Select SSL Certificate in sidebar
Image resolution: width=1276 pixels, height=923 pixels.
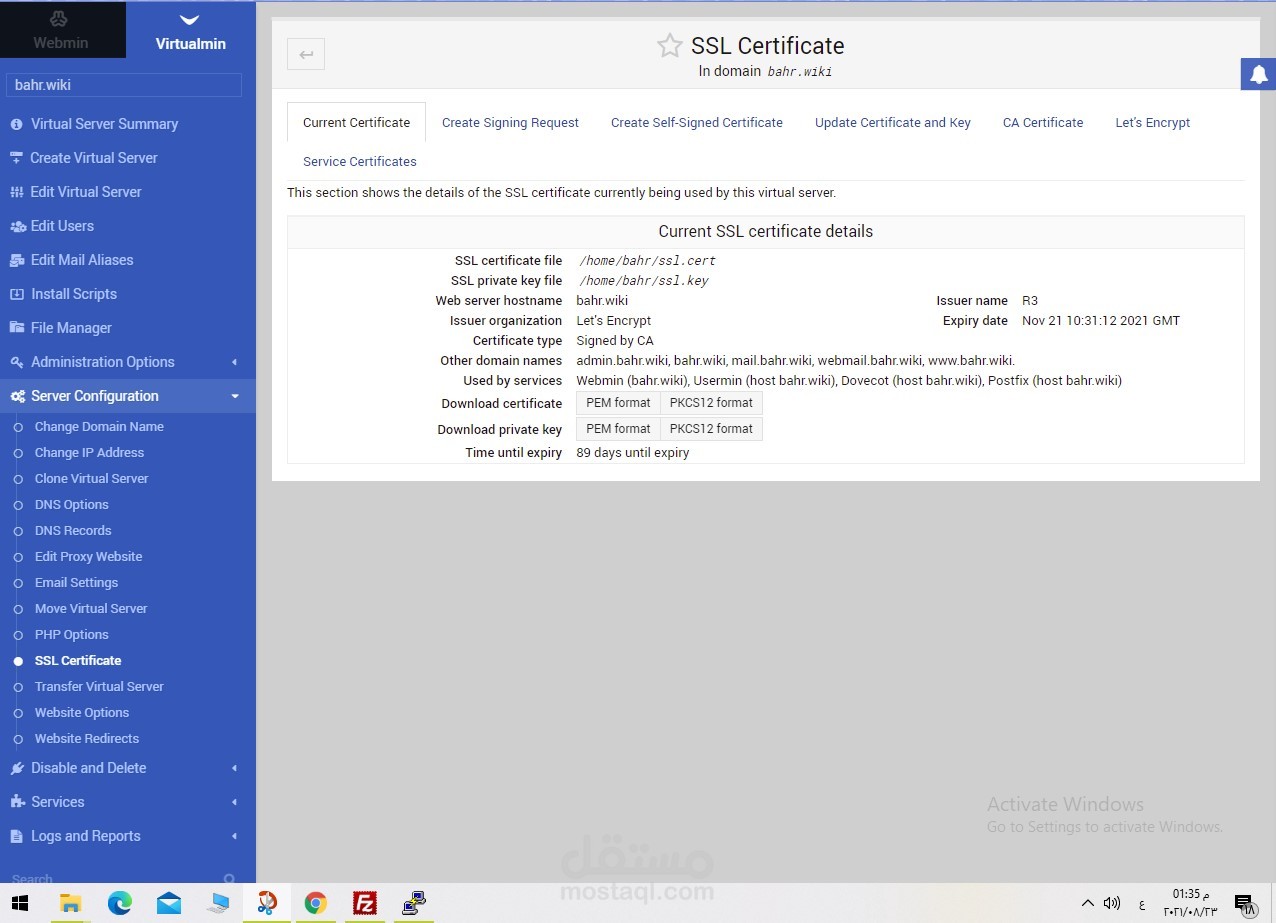coord(78,661)
